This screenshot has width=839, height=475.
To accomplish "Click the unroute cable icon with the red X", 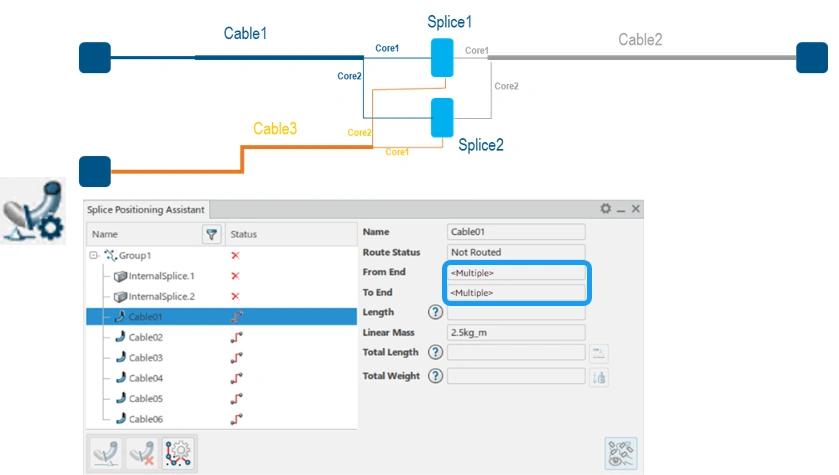I will point(142,453).
